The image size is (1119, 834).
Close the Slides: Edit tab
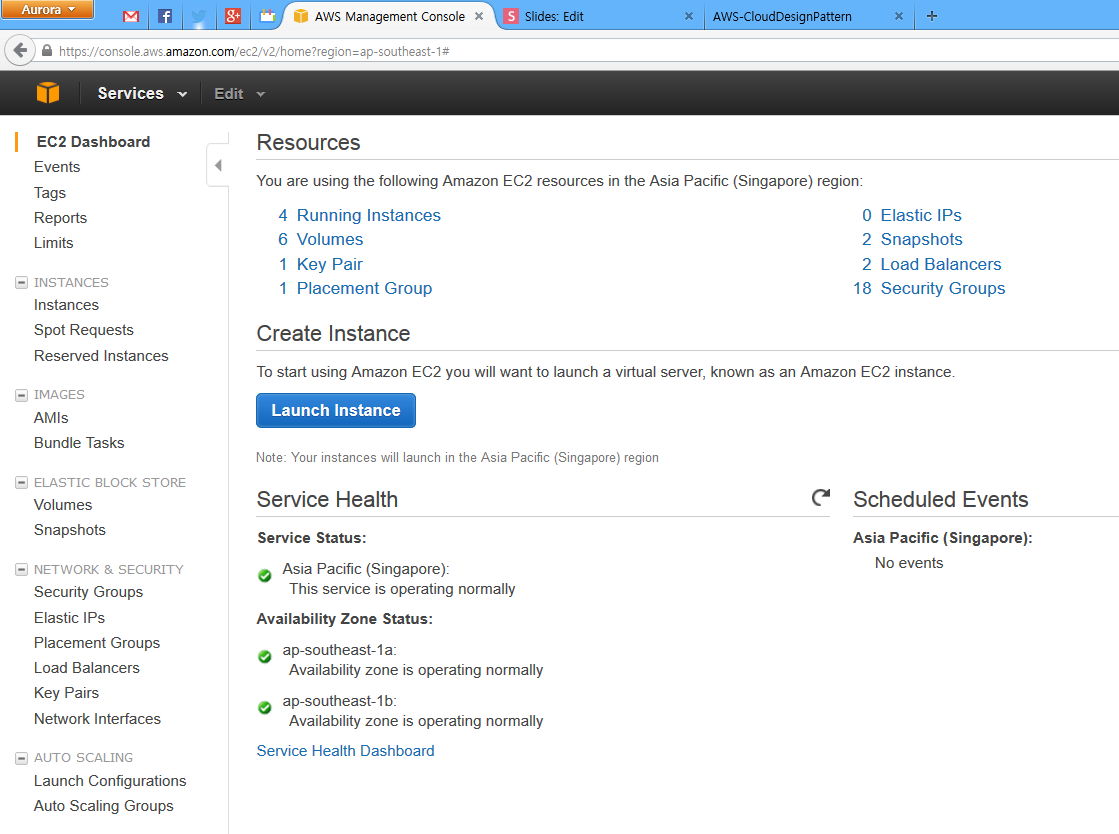pos(689,16)
